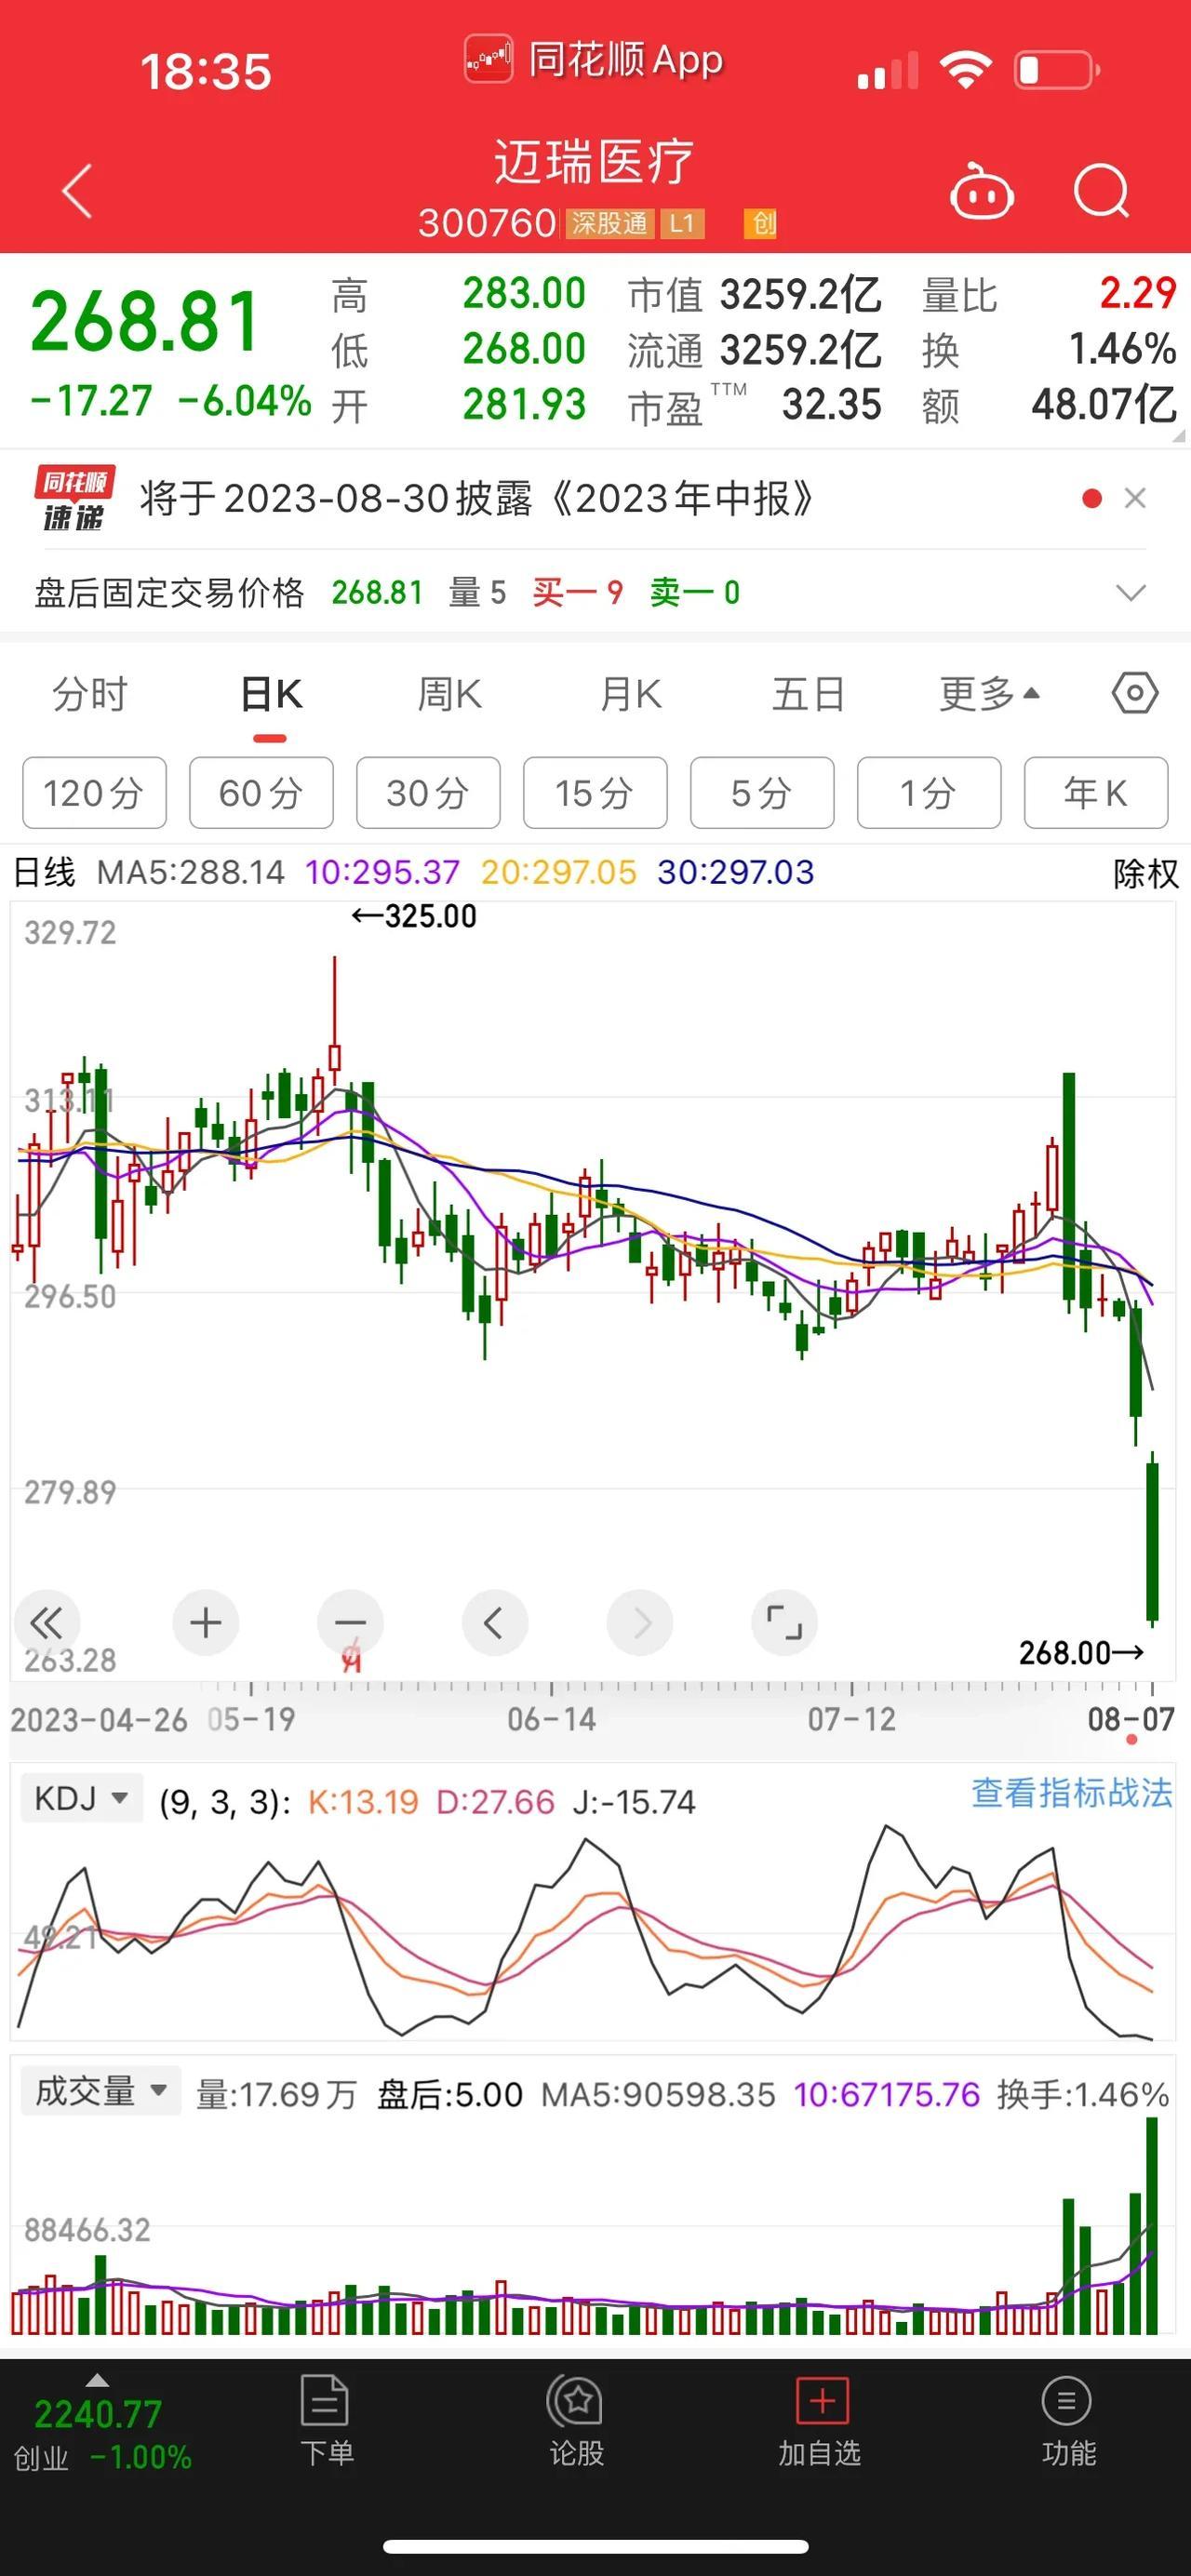Choose the 120分 period

pos(94,793)
